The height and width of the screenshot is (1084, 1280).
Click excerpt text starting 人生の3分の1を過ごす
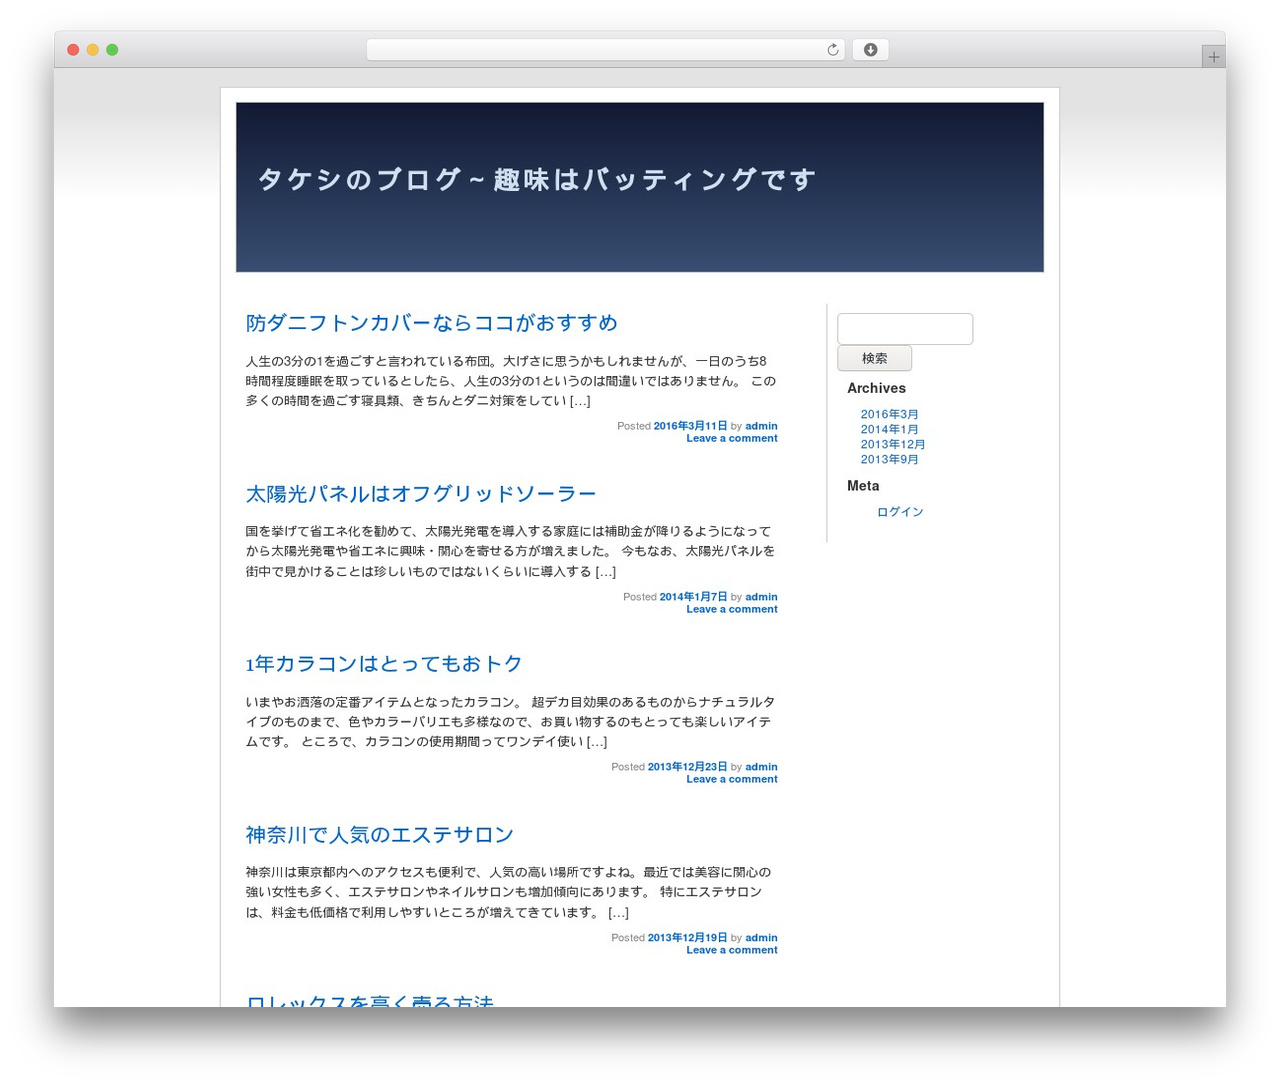click(x=510, y=381)
